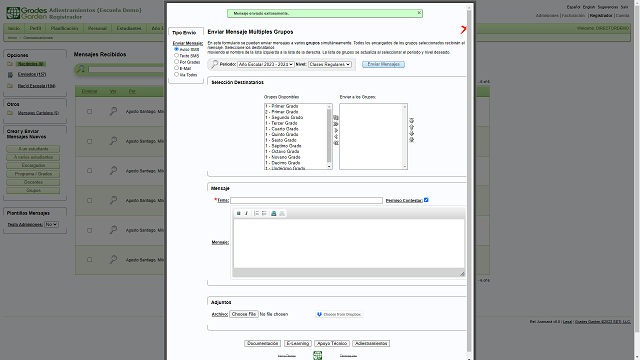The image size is (640, 360).
Task: Open Perfil menu in background navigation bar
Action: pyautogui.click(x=36, y=29)
